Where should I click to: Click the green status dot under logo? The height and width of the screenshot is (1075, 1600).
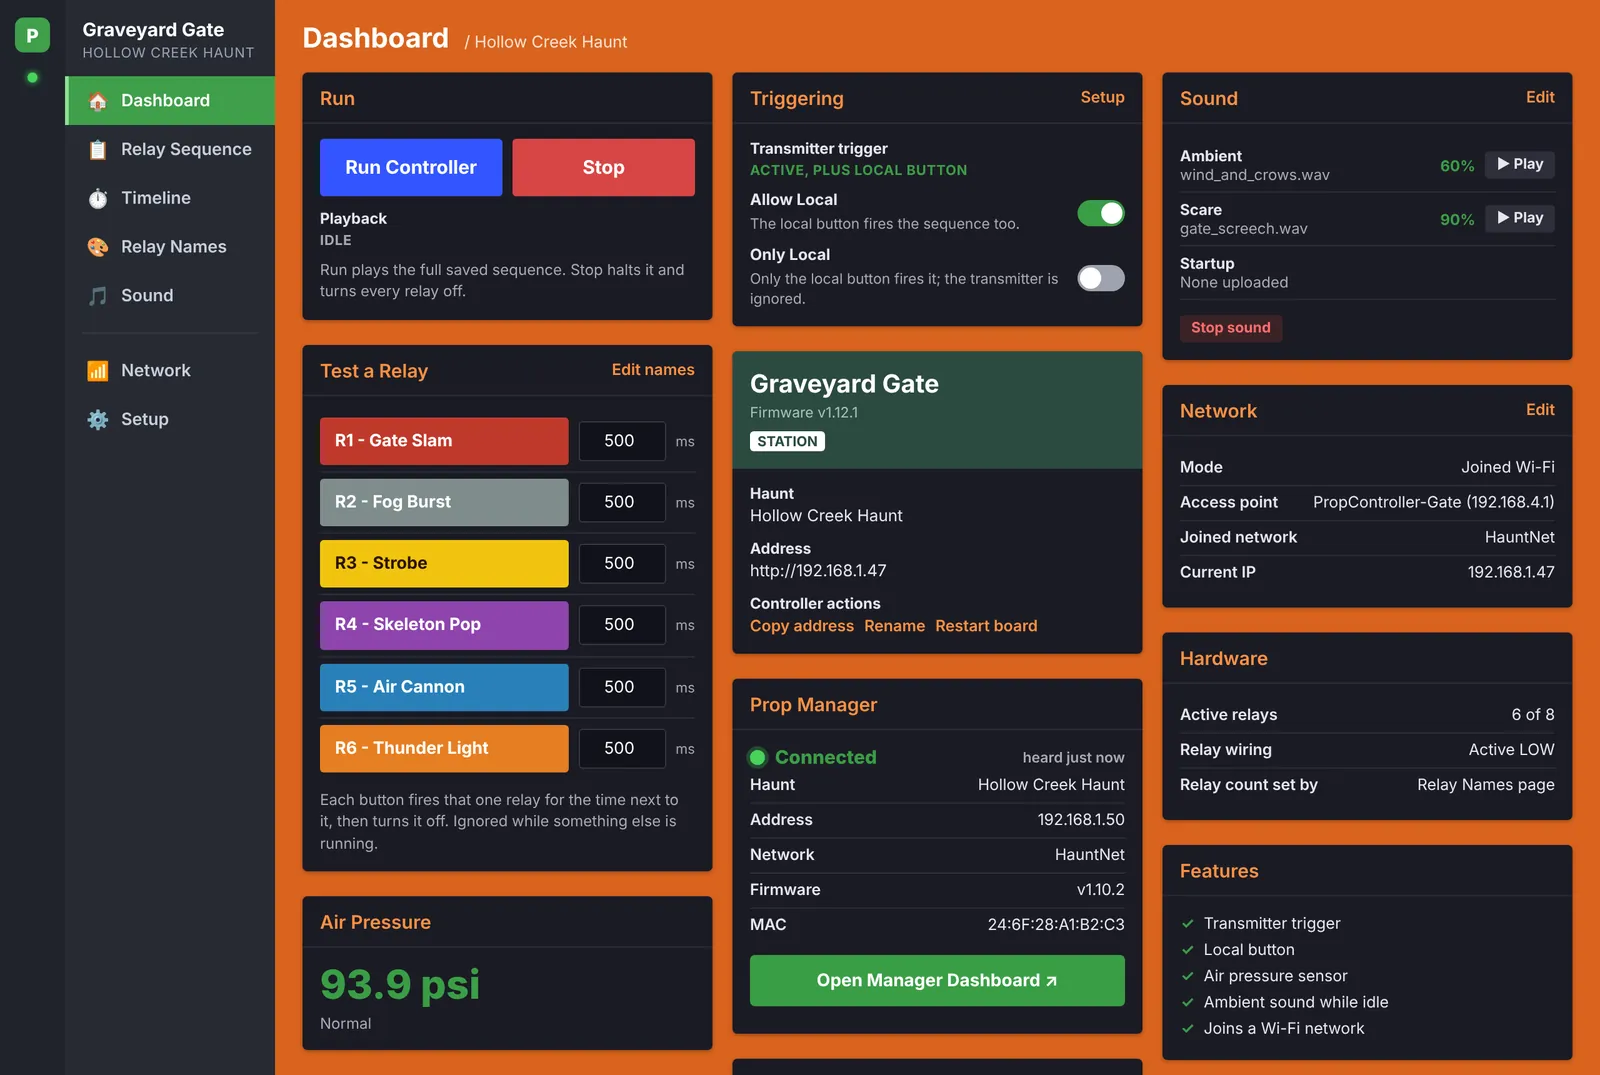point(32,77)
